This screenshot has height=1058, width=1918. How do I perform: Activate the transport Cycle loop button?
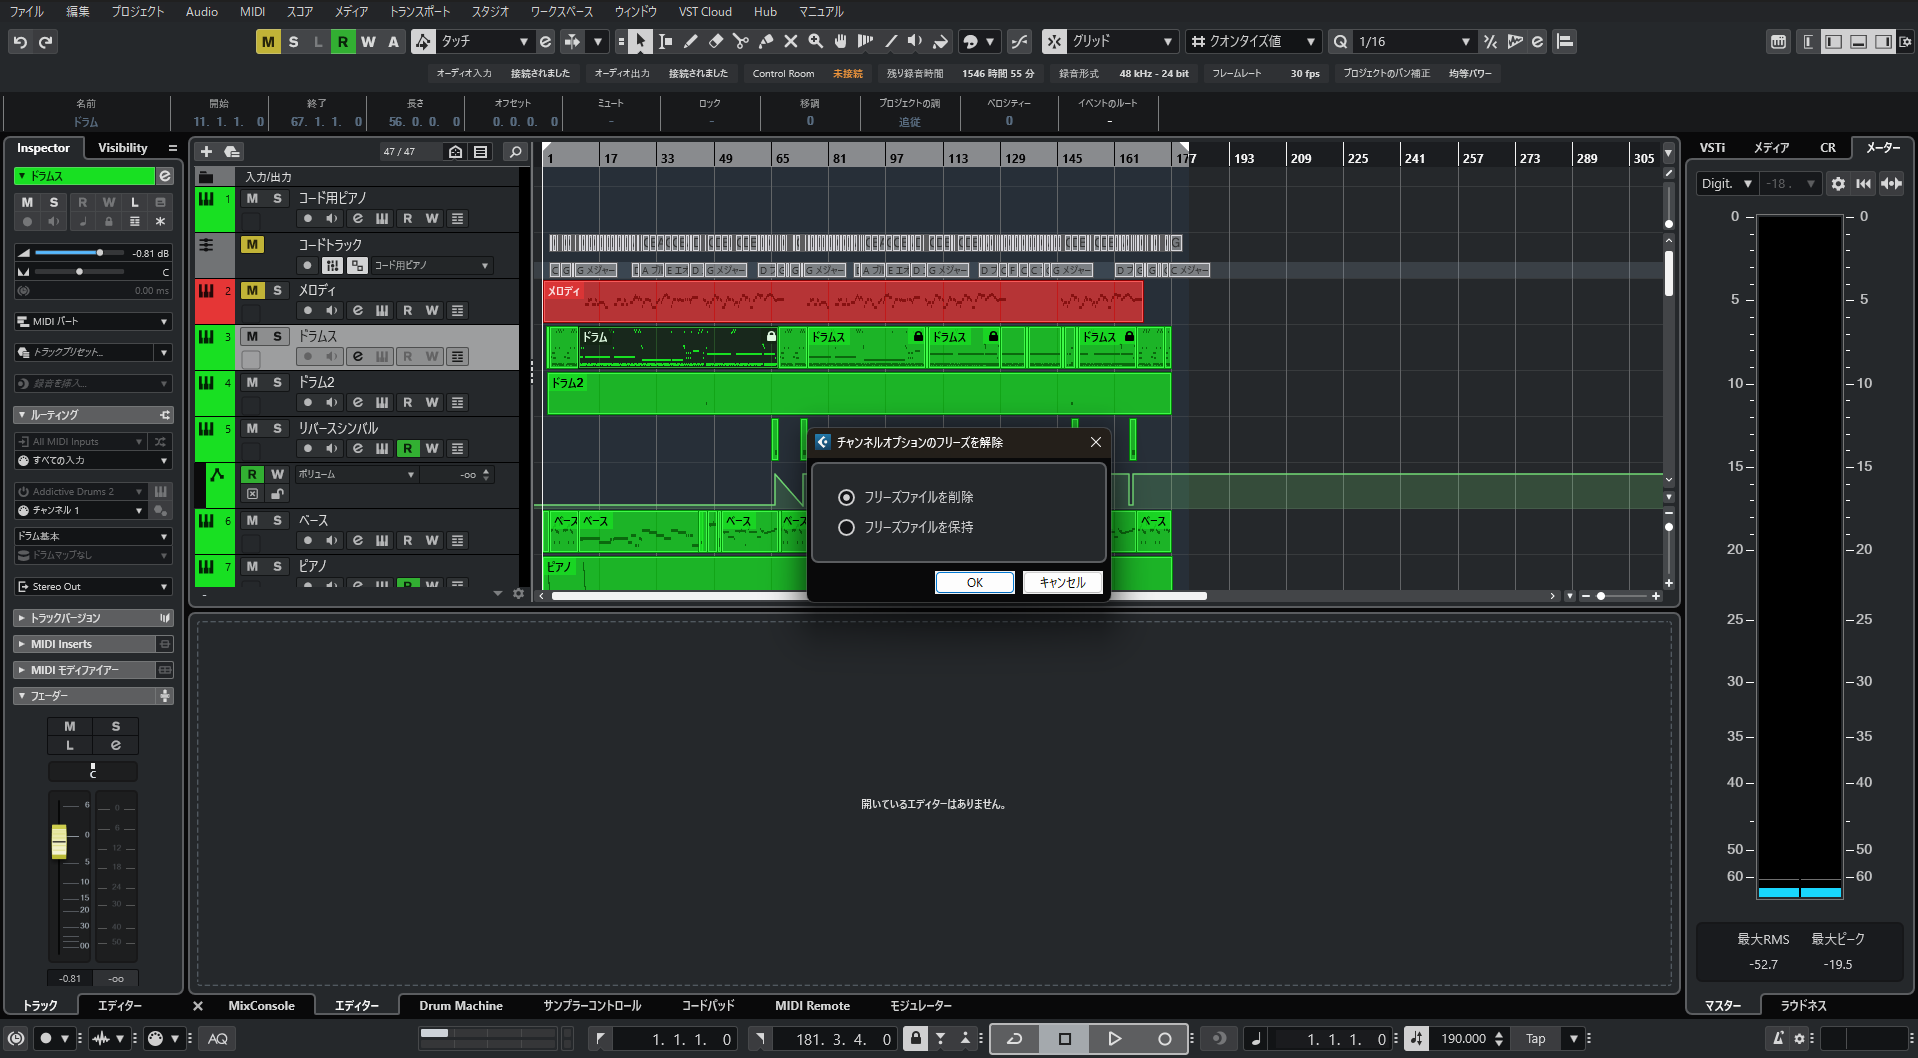[1014, 1039]
